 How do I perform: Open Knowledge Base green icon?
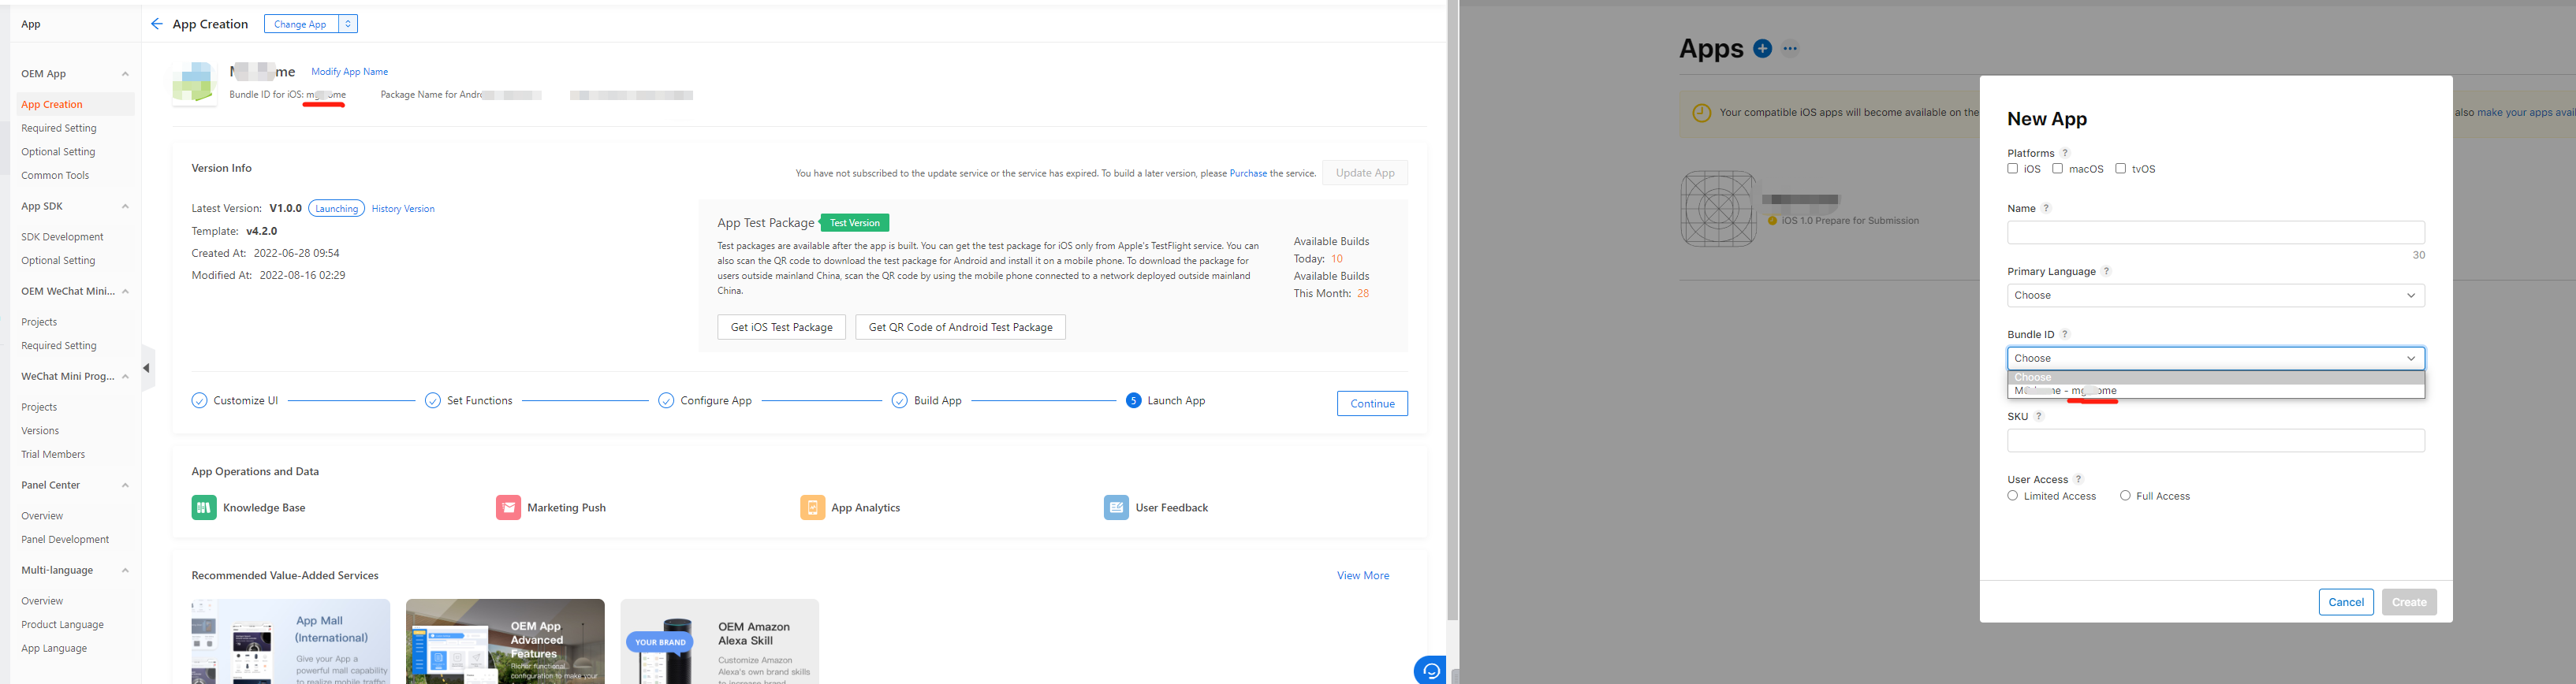click(x=204, y=508)
